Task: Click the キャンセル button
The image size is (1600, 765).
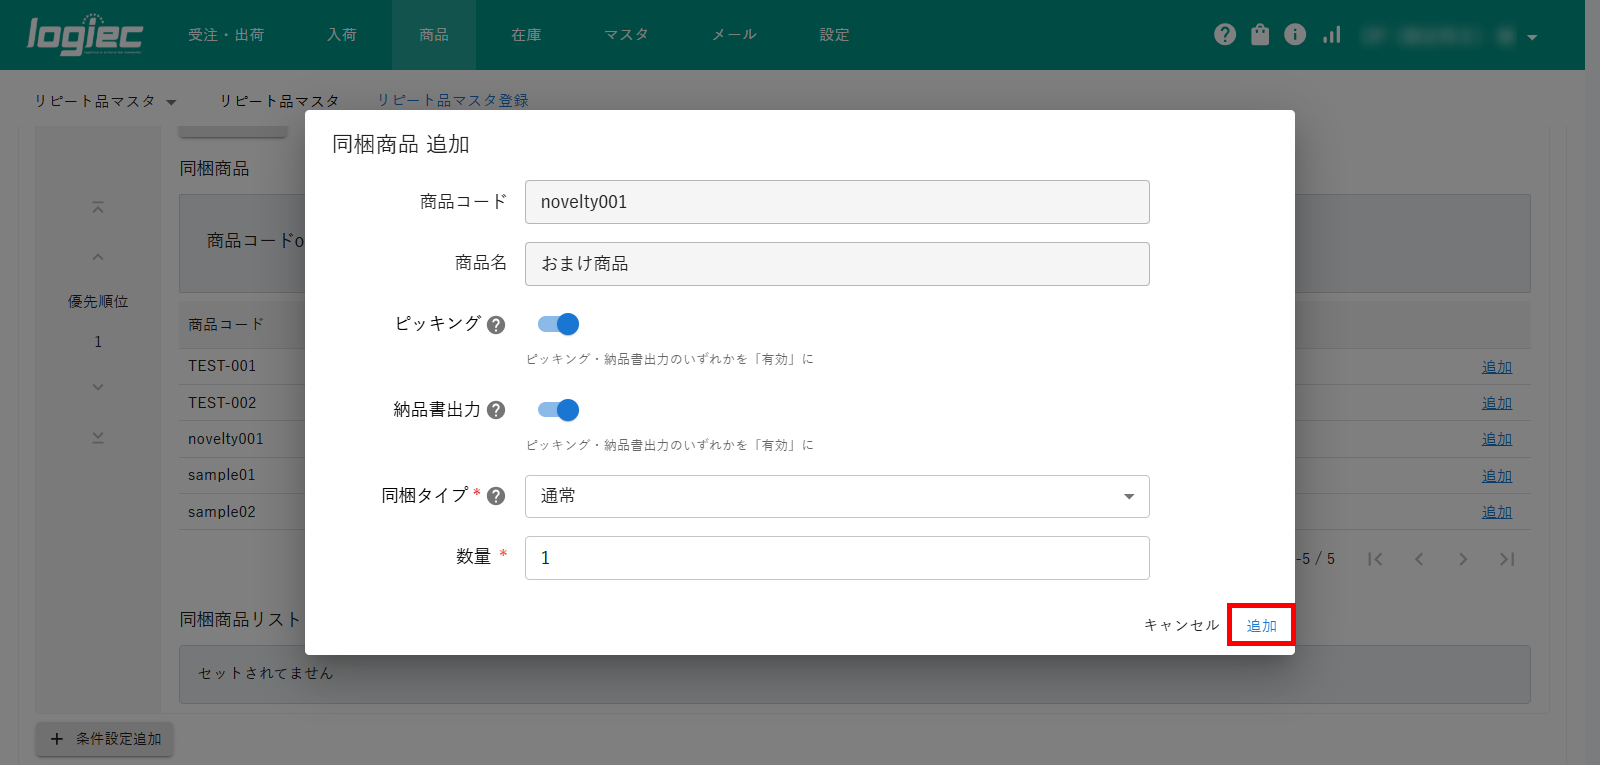Action: [1181, 625]
